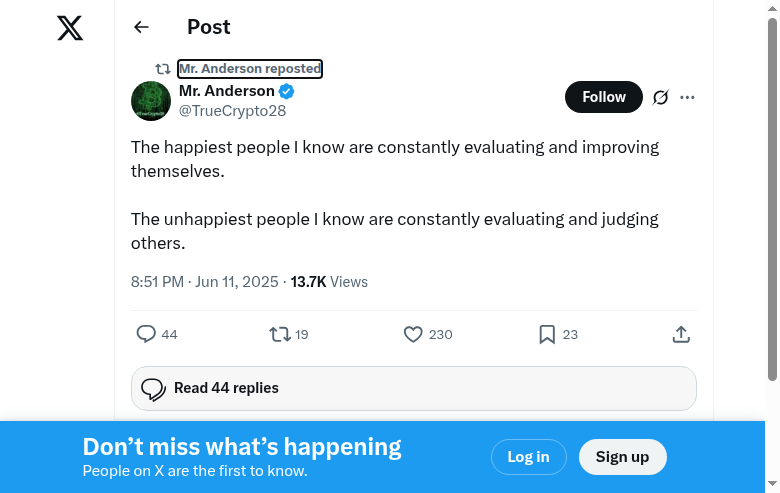This screenshot has height=493, width=780.
Task: Open the three-dot more options menu
Action: [x=687, y=97]
